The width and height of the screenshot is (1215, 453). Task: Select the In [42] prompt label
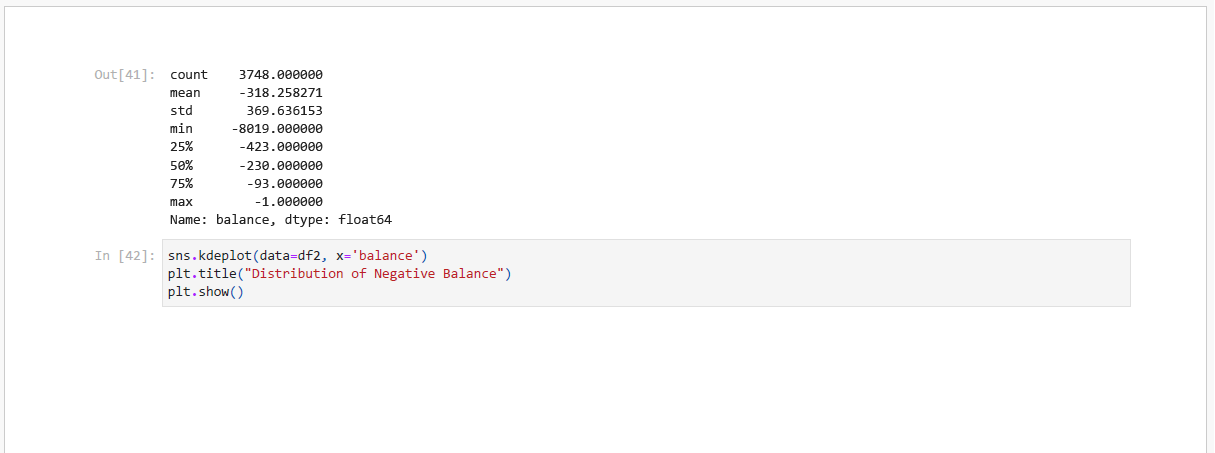click(x=125, y=256)
